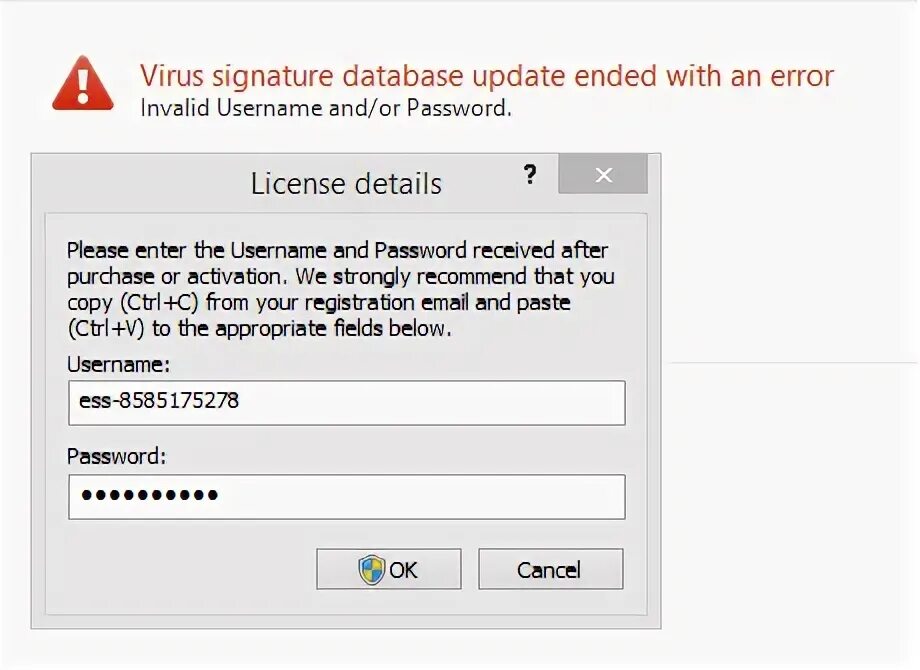Click the red warning triangle icon
Viewport: 920px width, 670px height.
click(83, 84)
